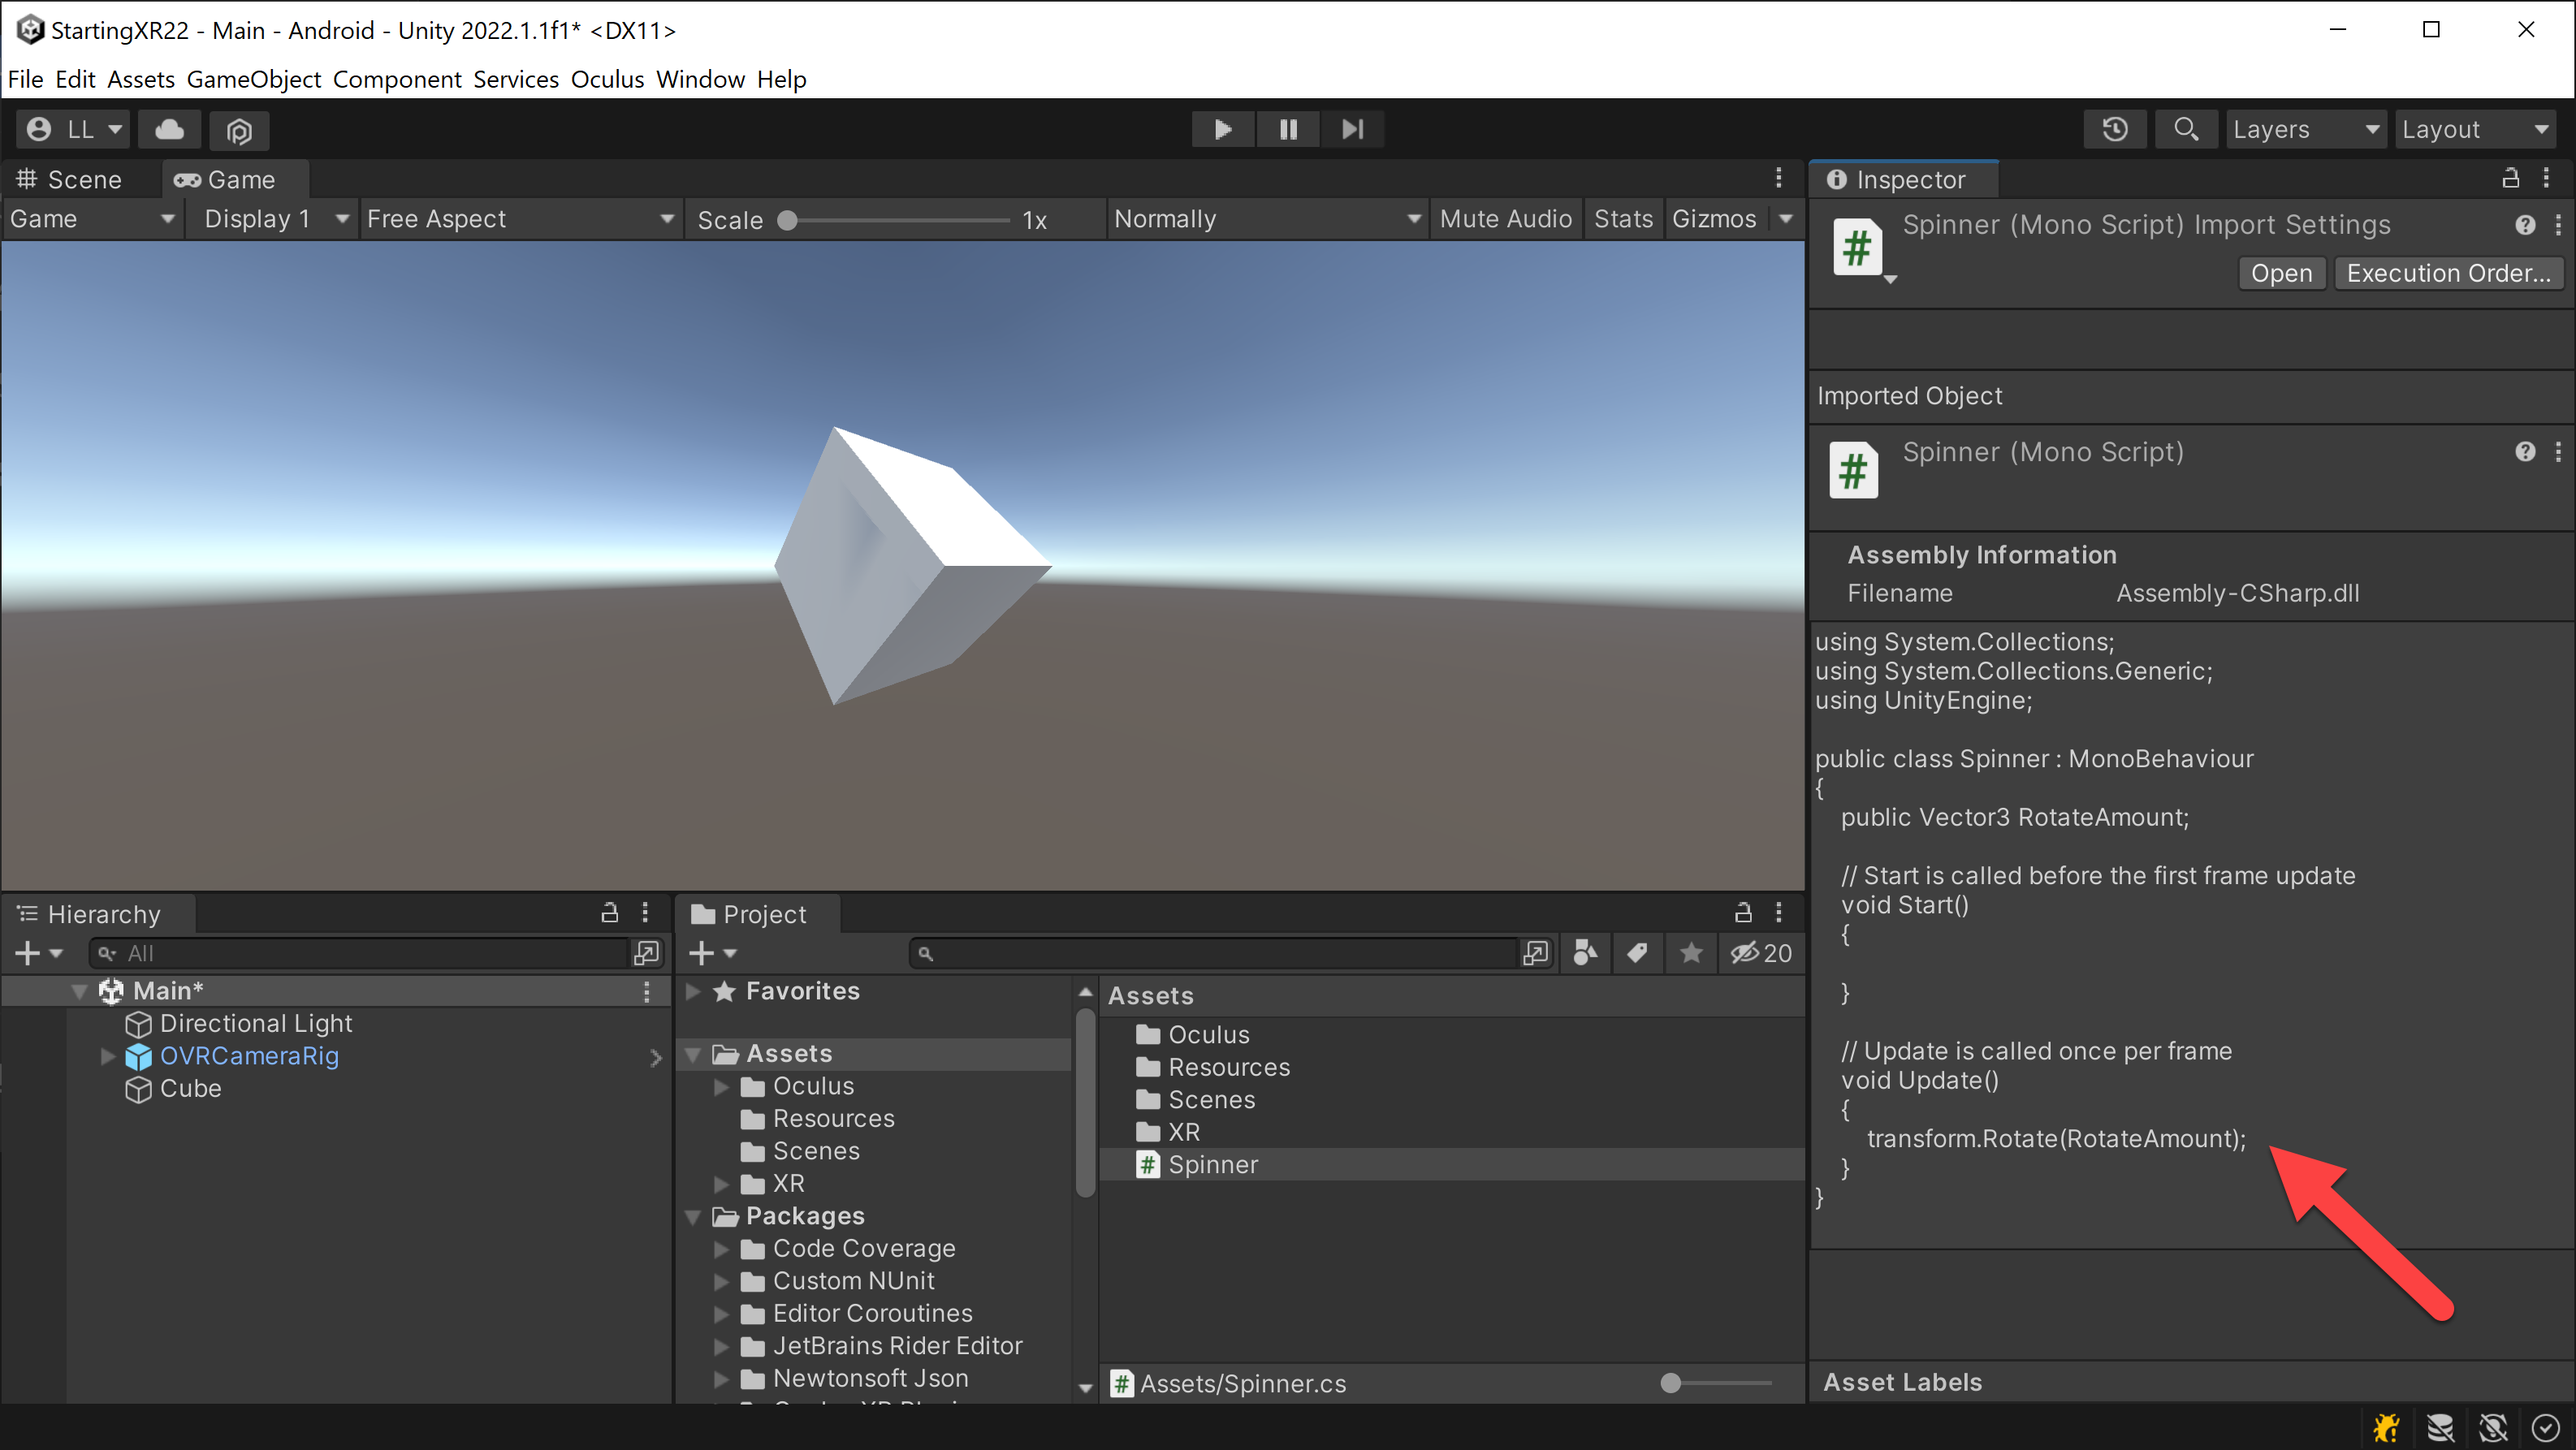The image size is (2576, 1450).
Task: Click the Search by Label tag icon
Action: tap(1637, 953)
